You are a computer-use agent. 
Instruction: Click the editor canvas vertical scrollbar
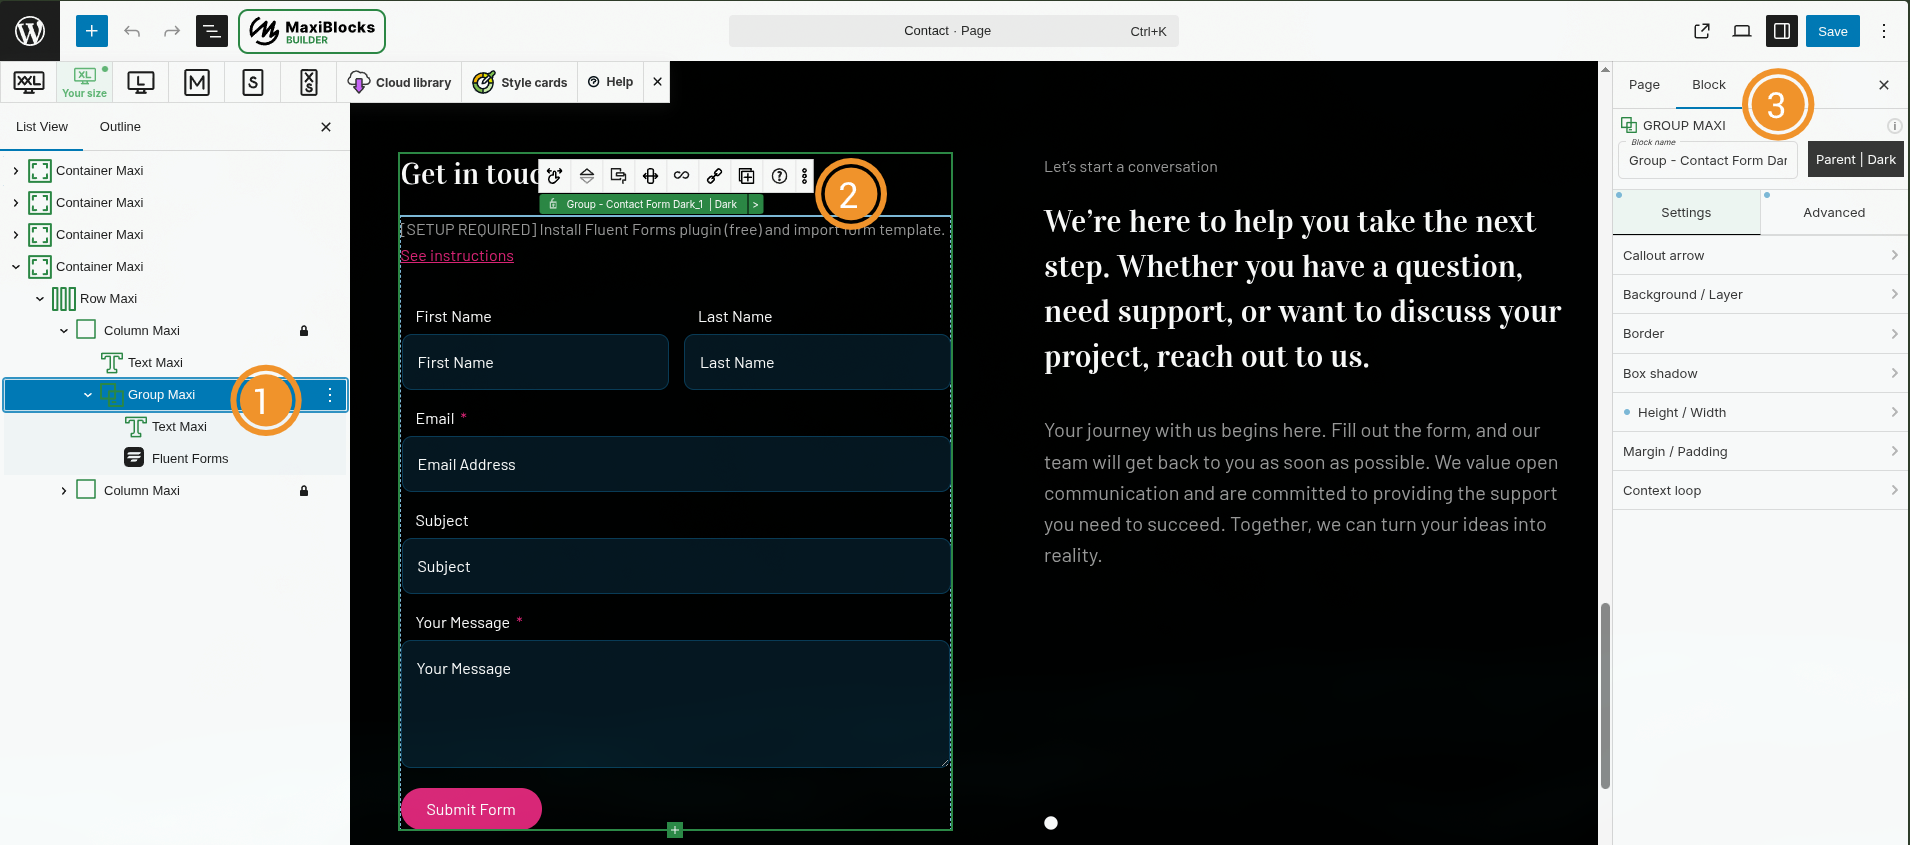(1605, 696)
